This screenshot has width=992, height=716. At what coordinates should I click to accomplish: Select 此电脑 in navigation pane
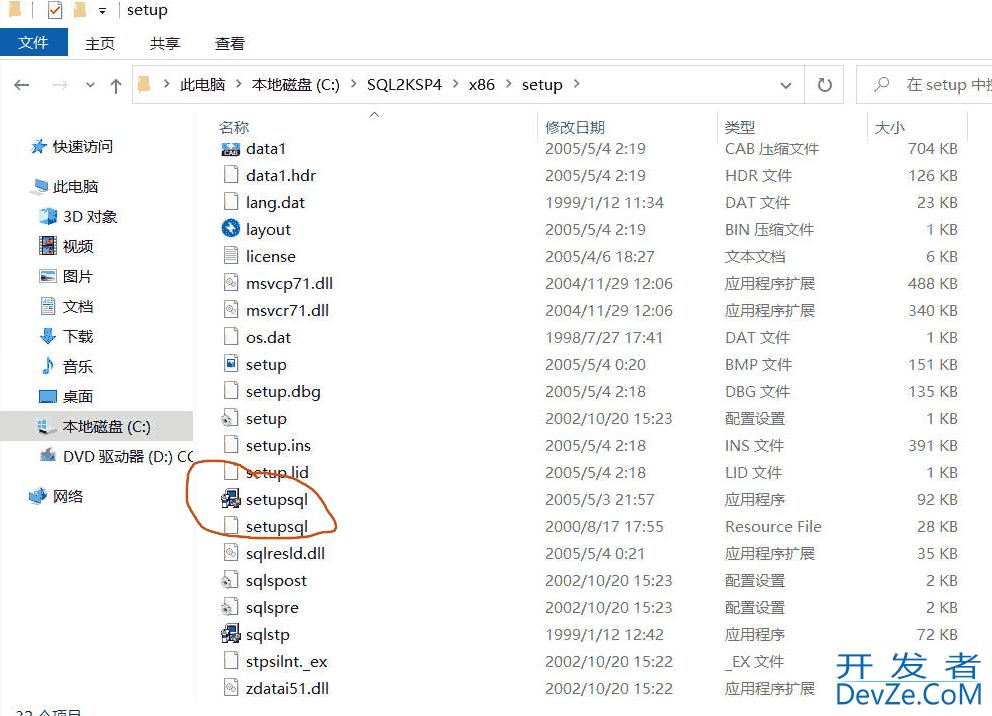[x=75, y=187]
